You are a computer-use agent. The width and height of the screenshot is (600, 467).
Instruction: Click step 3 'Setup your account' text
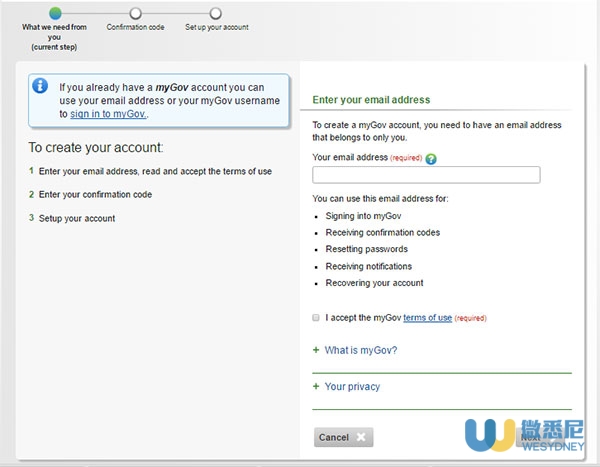point(77,218)
